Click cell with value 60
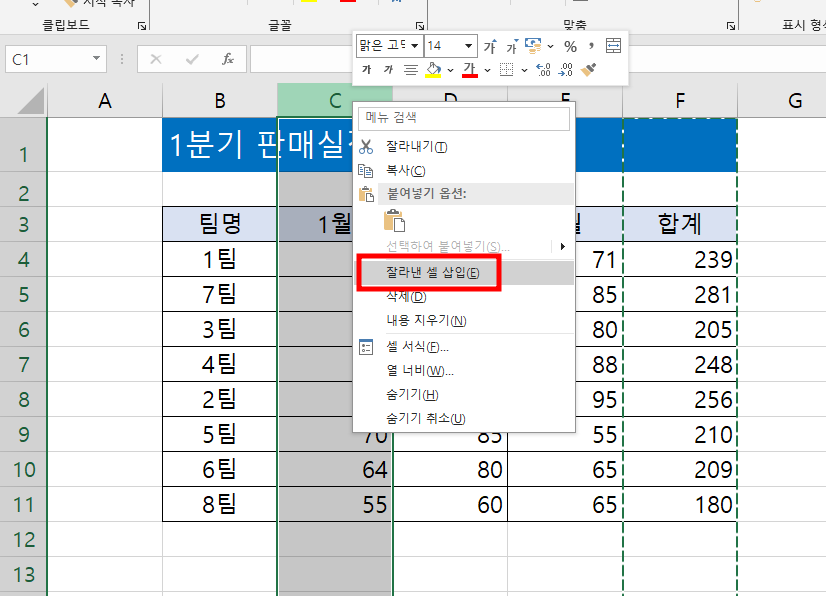This screenshot has width=826, height=596. click(450, 504)
